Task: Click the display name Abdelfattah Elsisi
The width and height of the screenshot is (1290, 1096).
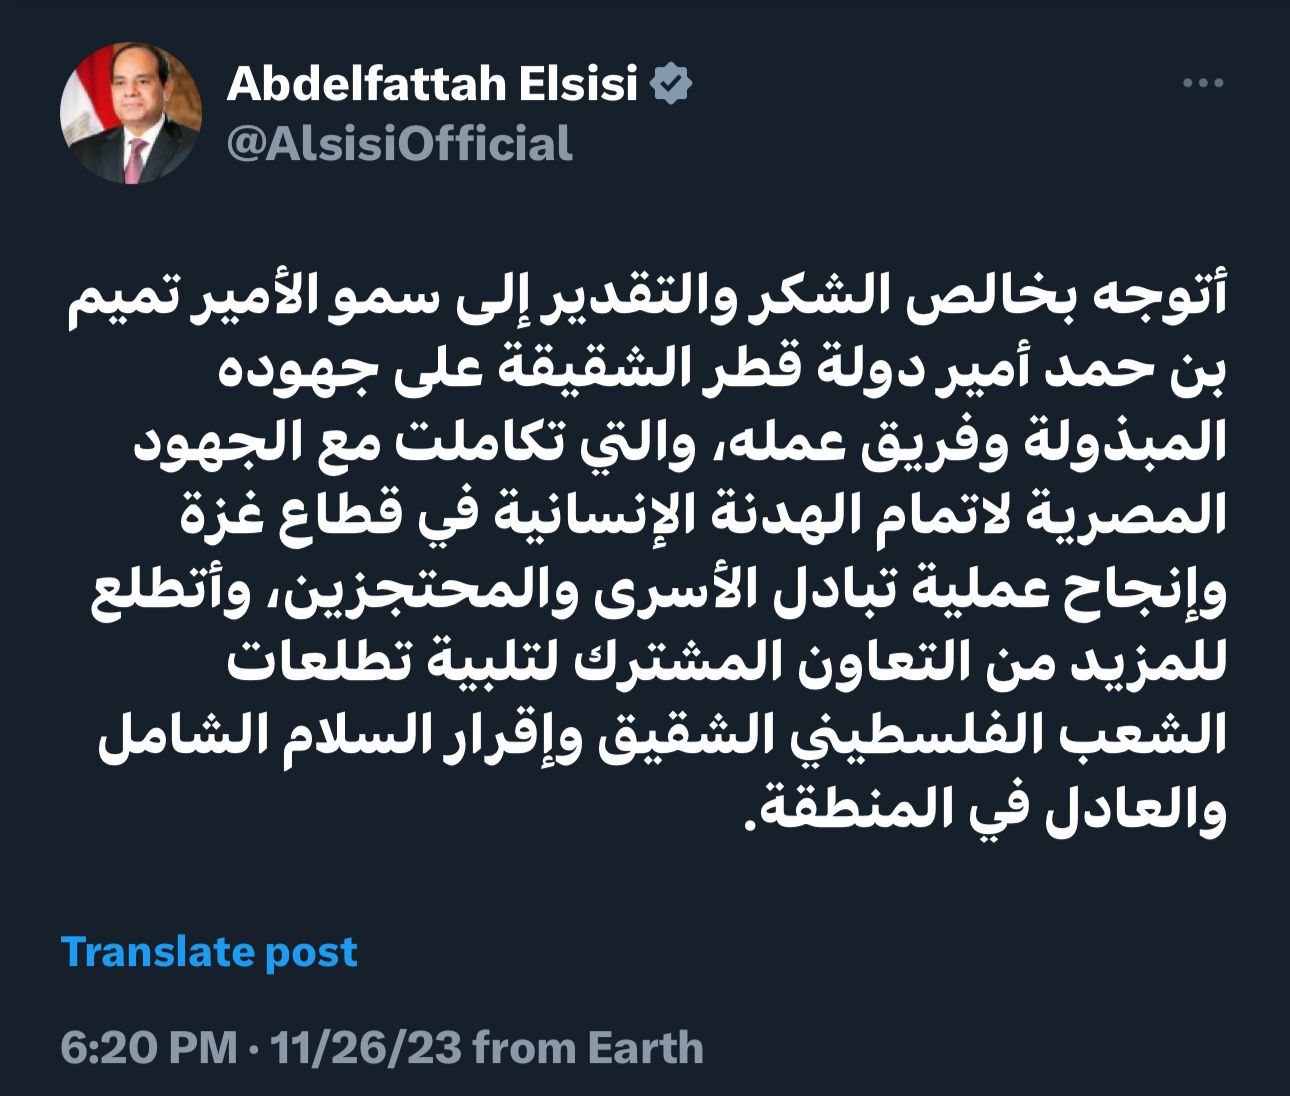Action: click(x=432, y=84)
